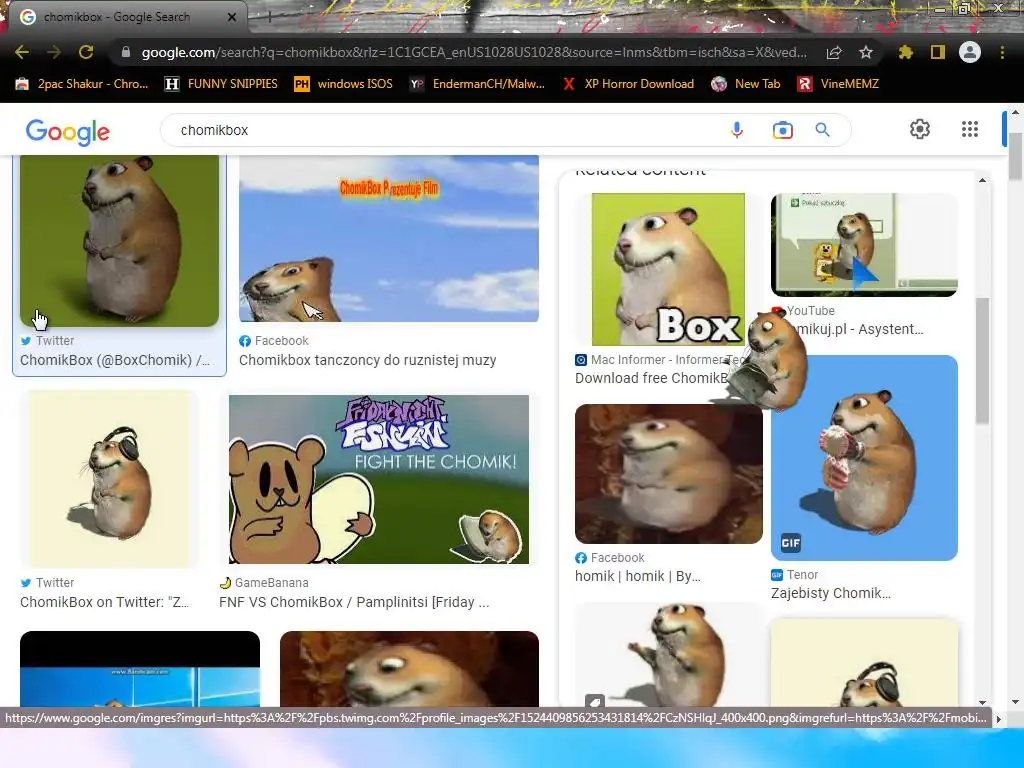Click the lock icon in the address bar

(126, 52)
